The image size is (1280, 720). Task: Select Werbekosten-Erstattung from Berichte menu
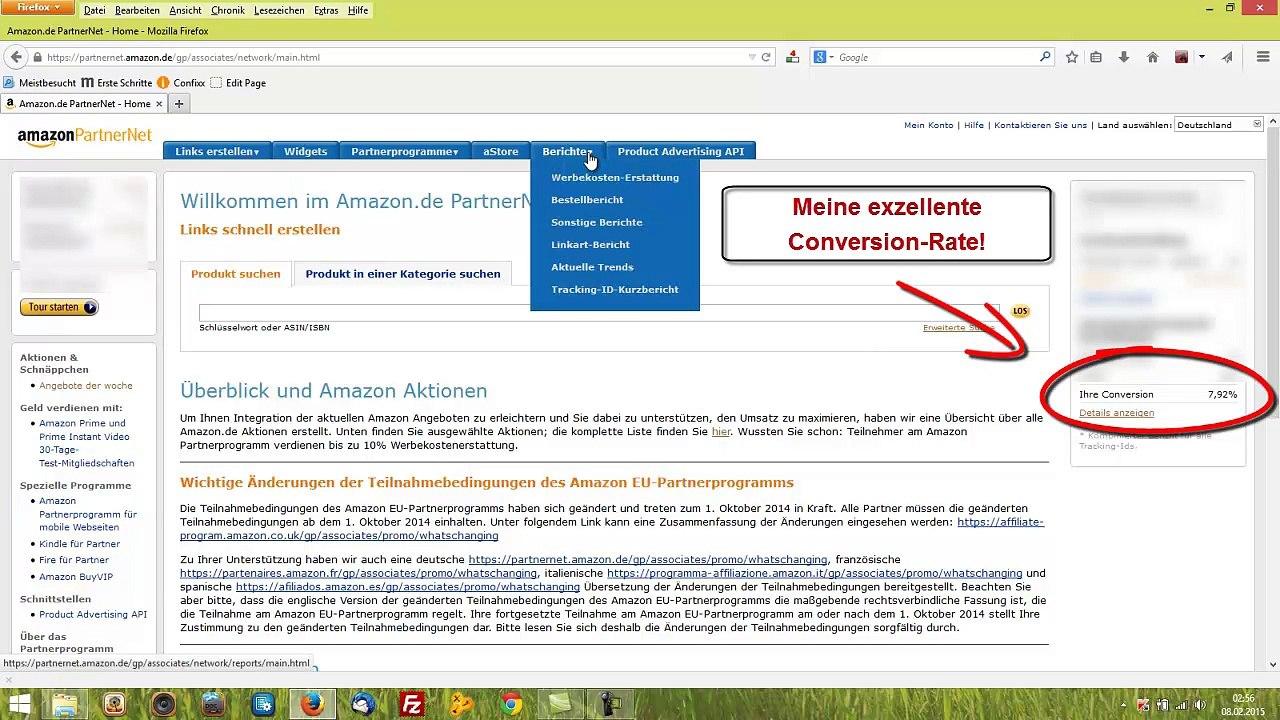tap(615, 177)
